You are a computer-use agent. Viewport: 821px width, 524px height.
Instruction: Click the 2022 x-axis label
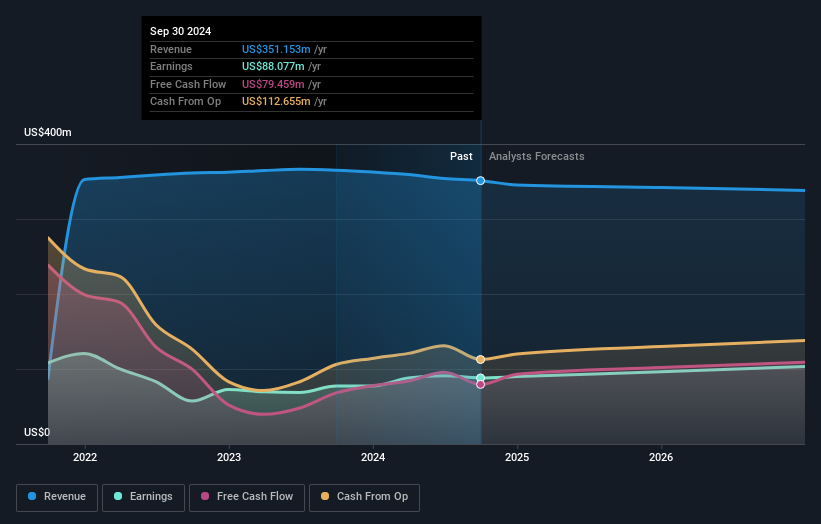pos(85,457)
